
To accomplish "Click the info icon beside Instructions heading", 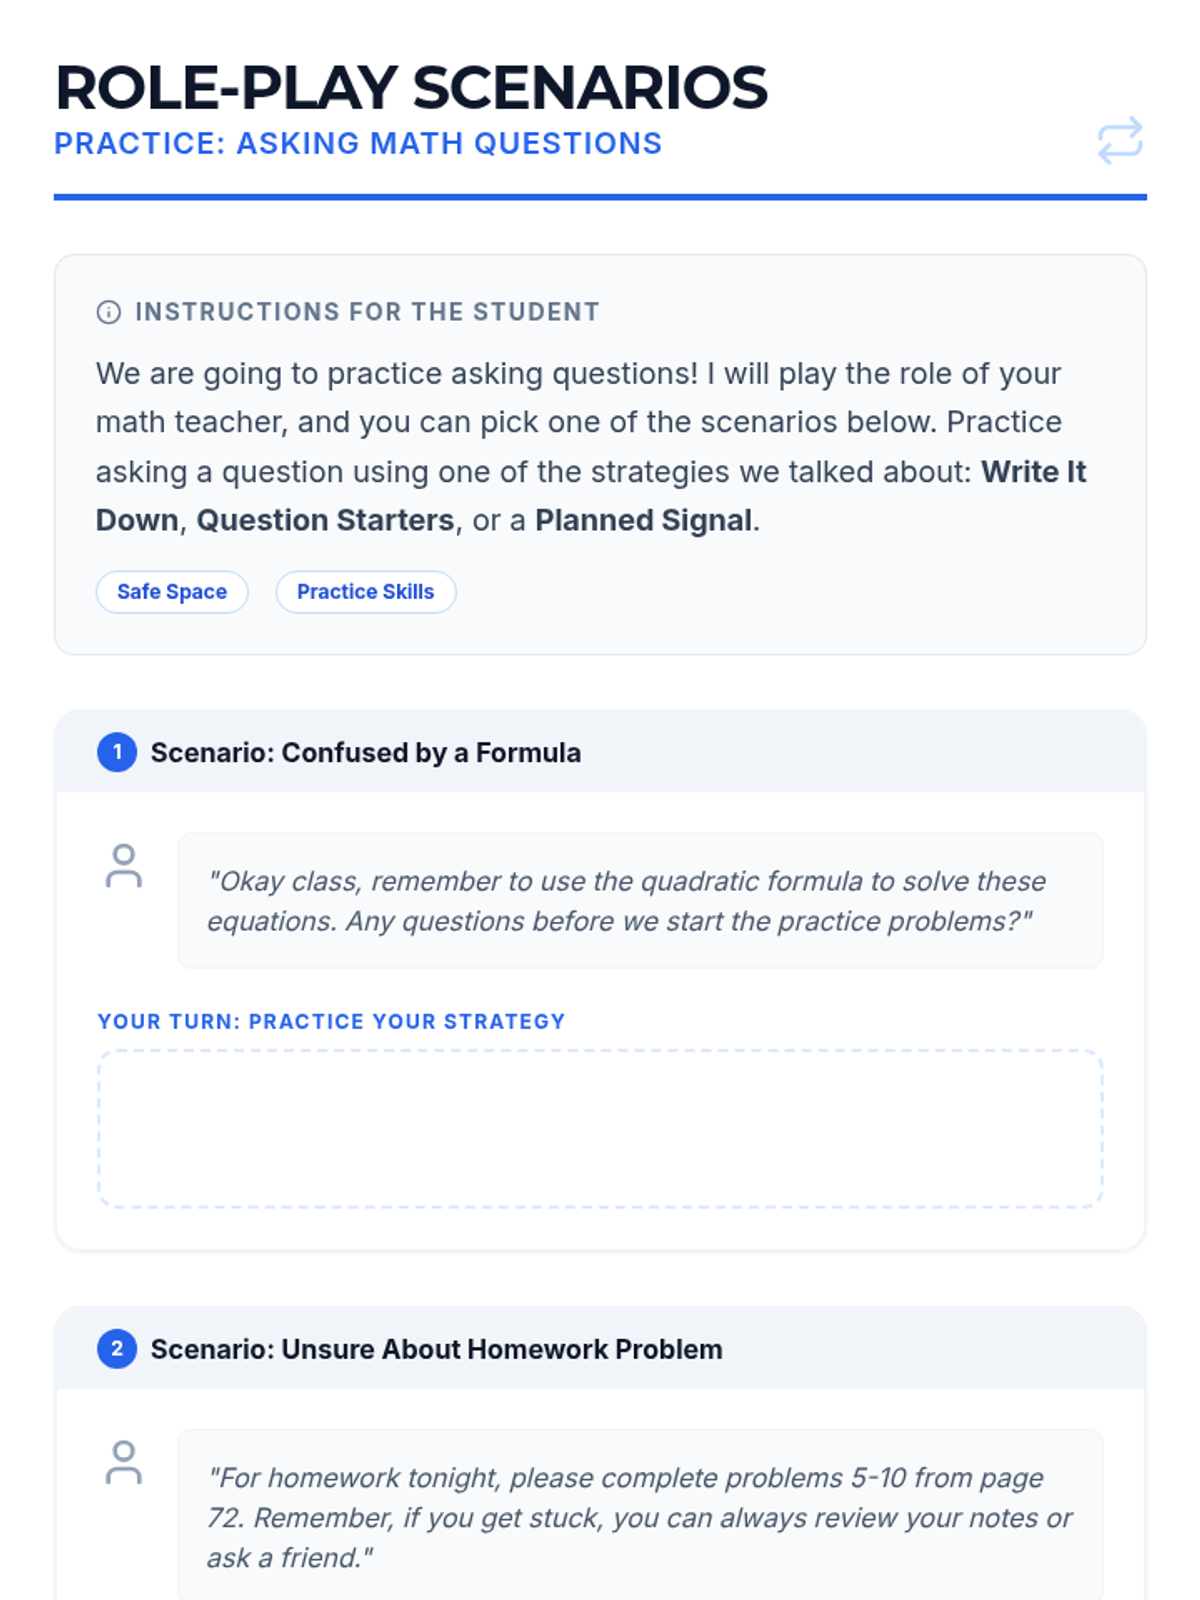I will [x=109, y=312].
